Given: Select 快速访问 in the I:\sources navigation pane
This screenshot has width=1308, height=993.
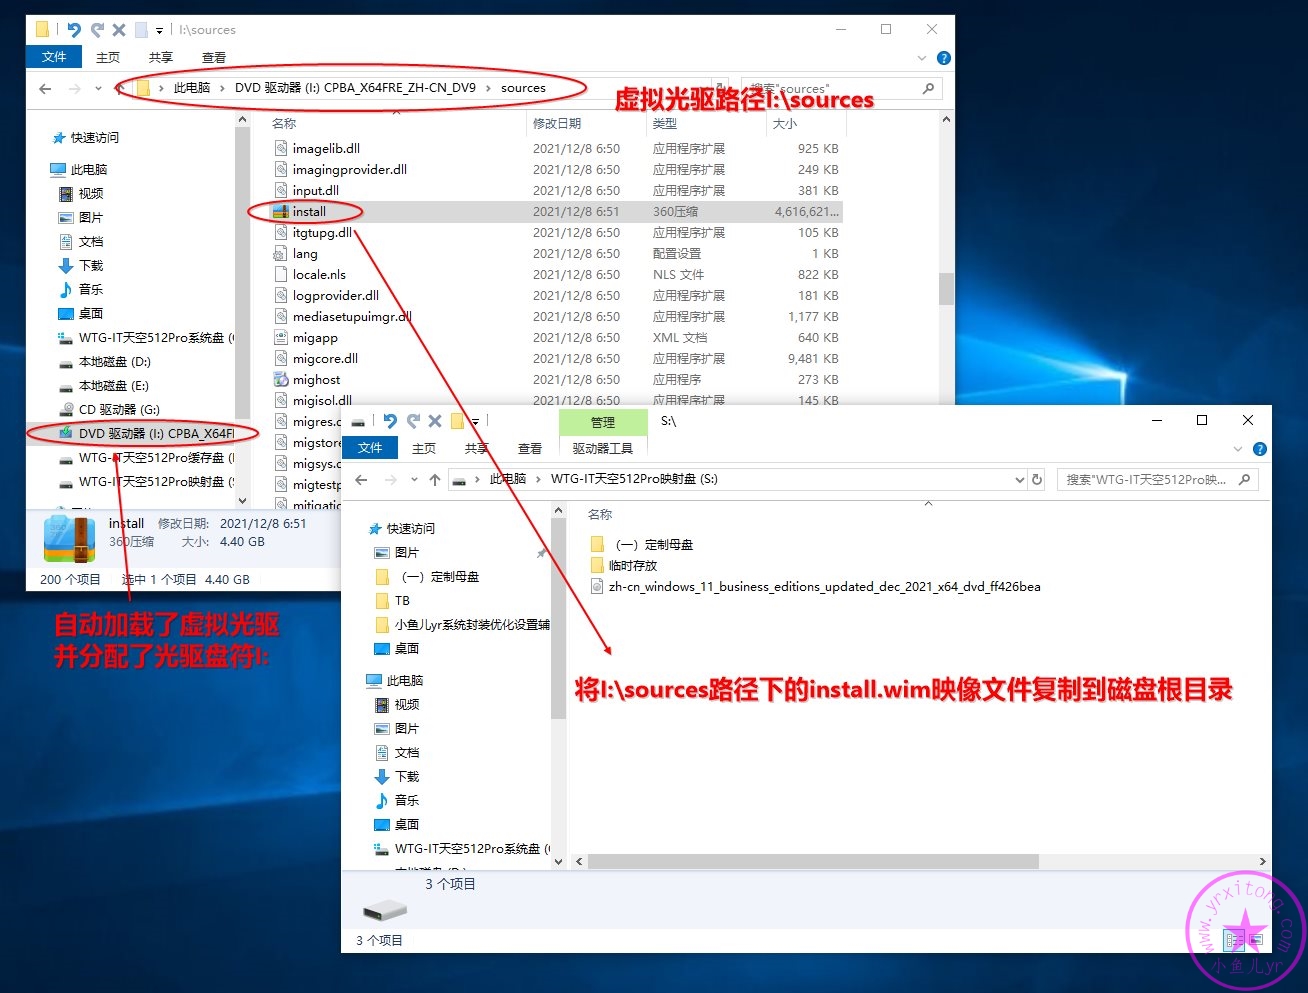Looking at the screenshot, I should pyautogui.click(x=94, y=138).
